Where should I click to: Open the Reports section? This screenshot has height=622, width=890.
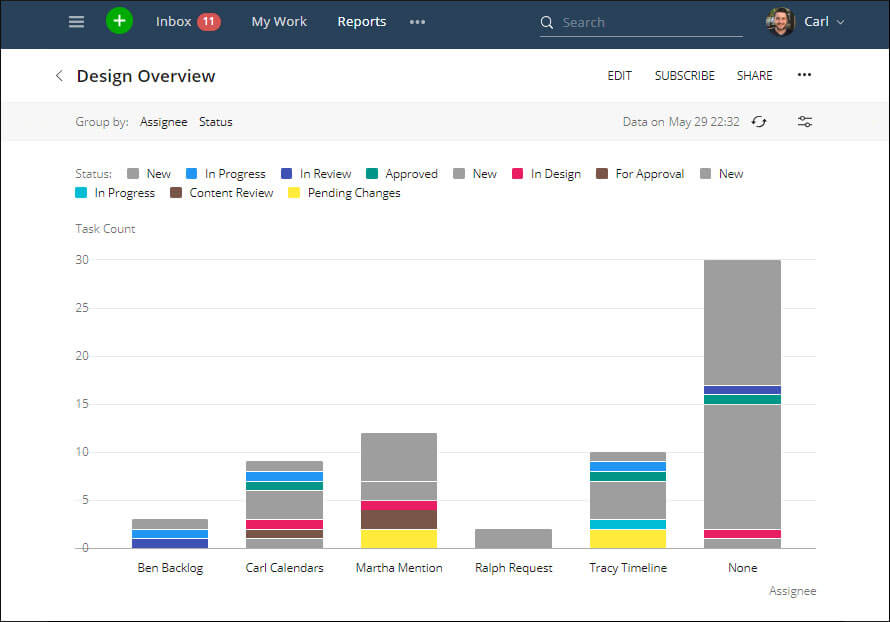tap(361, 21)
